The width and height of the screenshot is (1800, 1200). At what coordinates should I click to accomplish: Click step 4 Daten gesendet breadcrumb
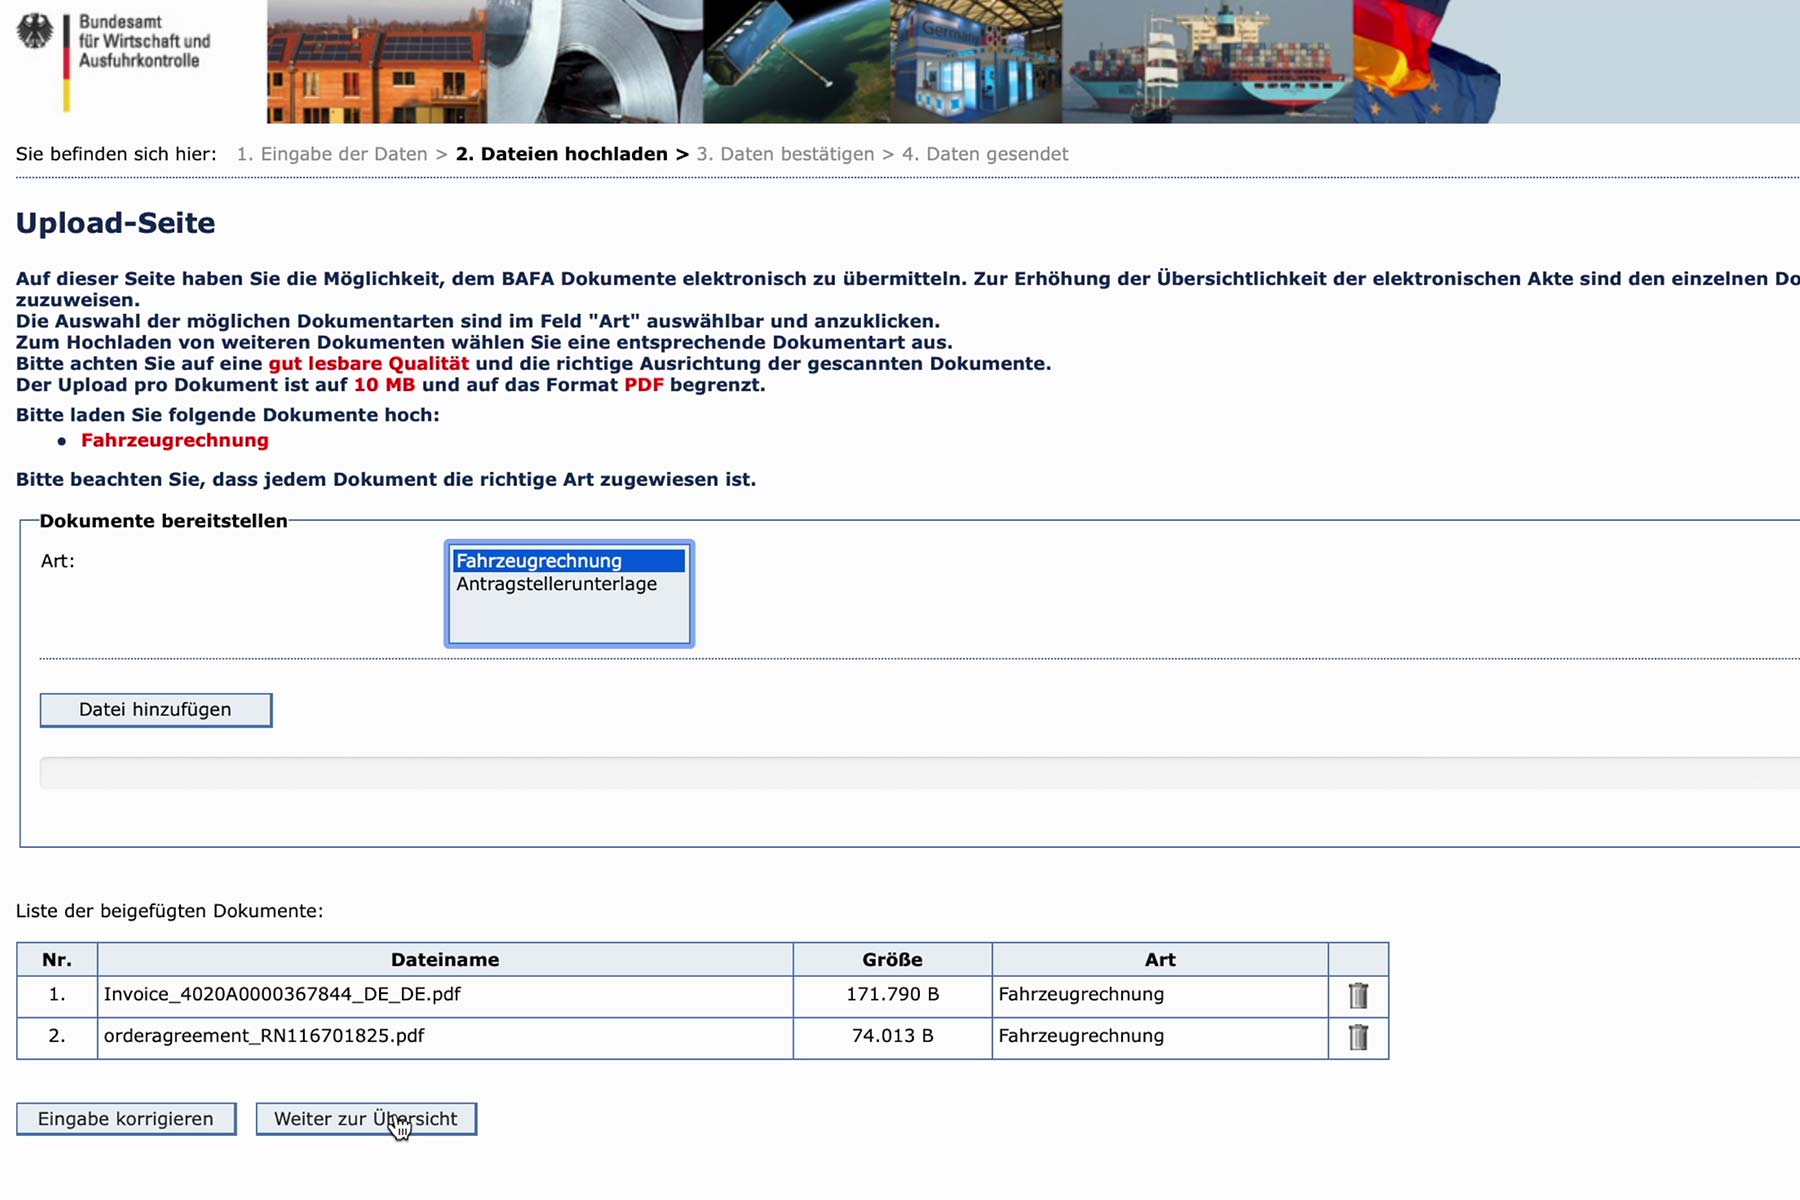(984, 154)
